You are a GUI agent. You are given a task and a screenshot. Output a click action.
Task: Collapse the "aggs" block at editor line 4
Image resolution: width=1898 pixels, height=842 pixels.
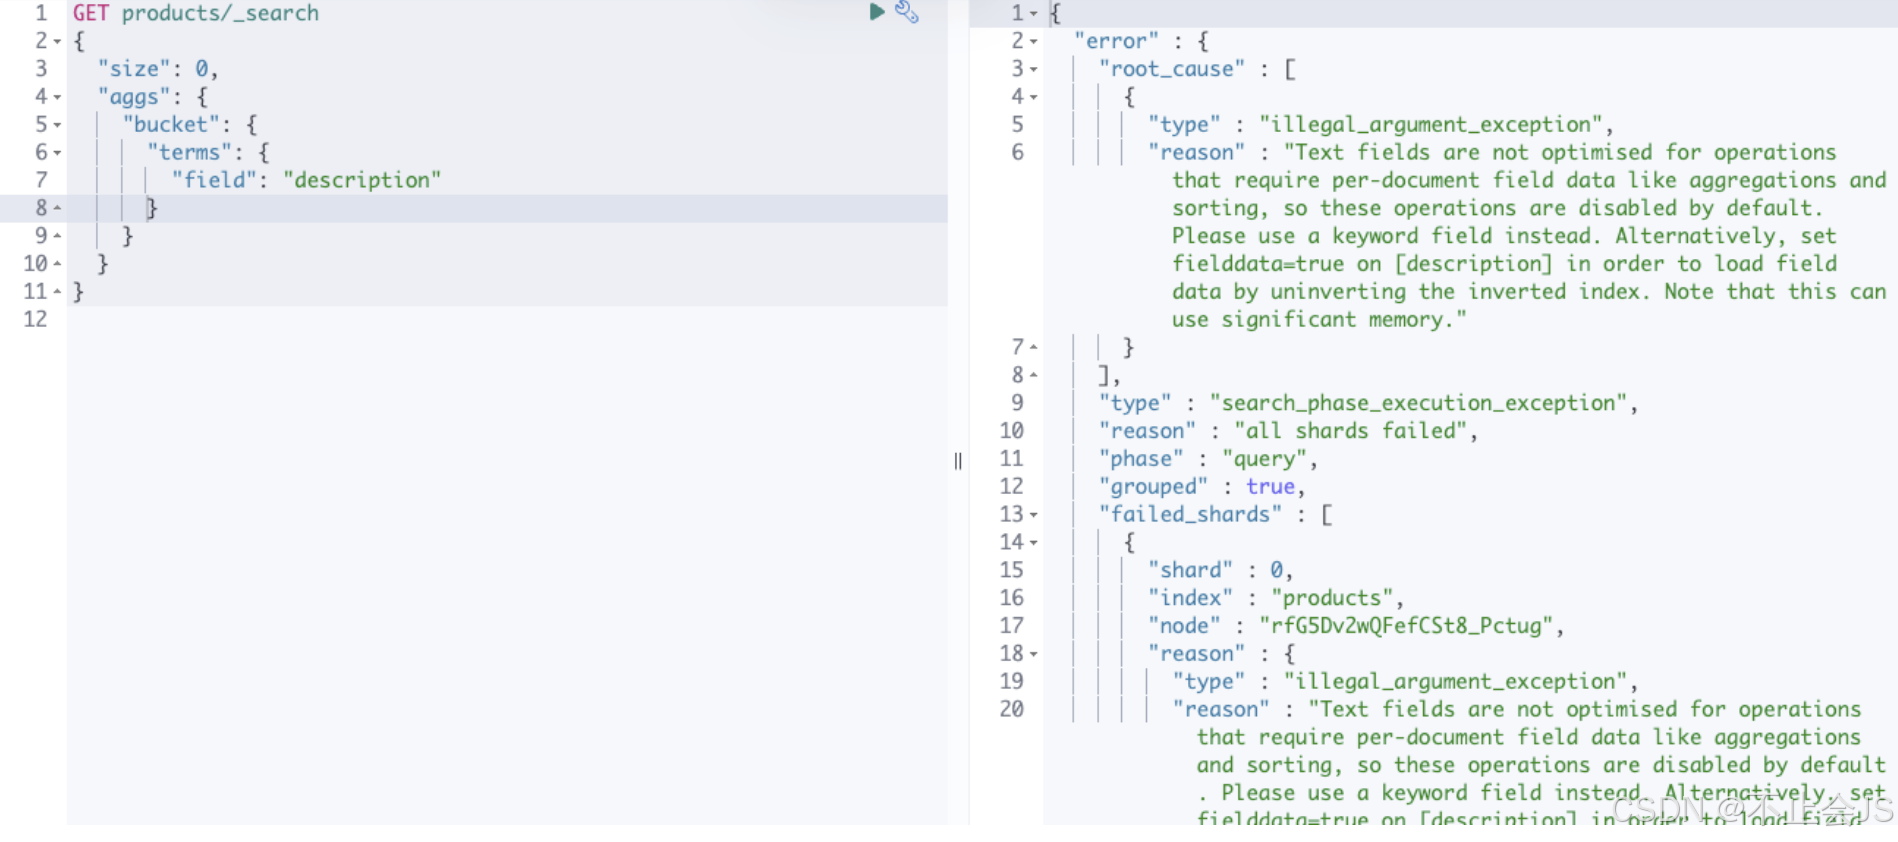pos(57,97)
